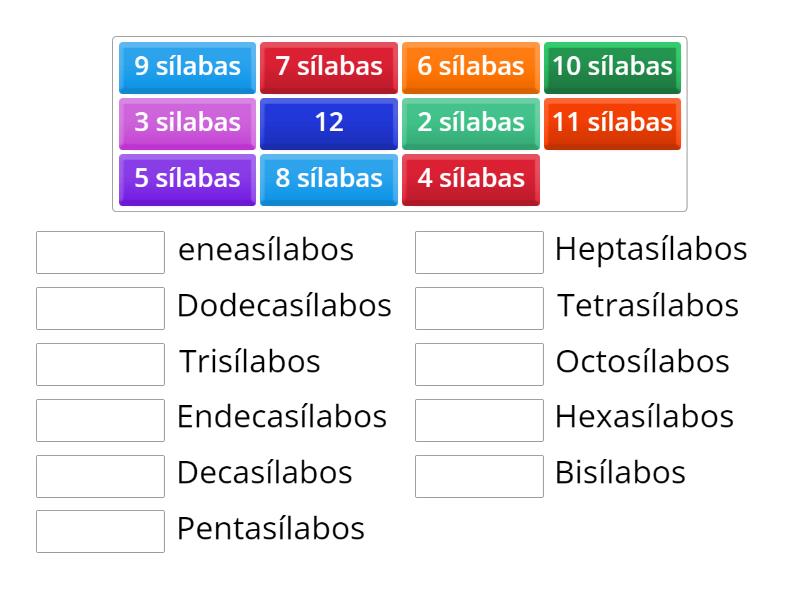
Task: Select the "12" dark blue tile
Action: 328,123
